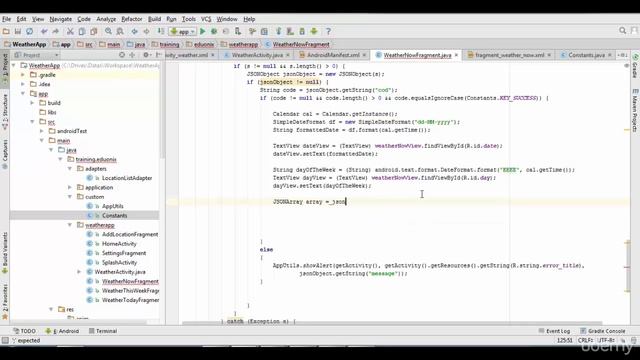Image resolution: width=640 pixels, height=360 pixels.
Task: Switch to WeatherActivity.java editor tab
Action: [257, 55]
